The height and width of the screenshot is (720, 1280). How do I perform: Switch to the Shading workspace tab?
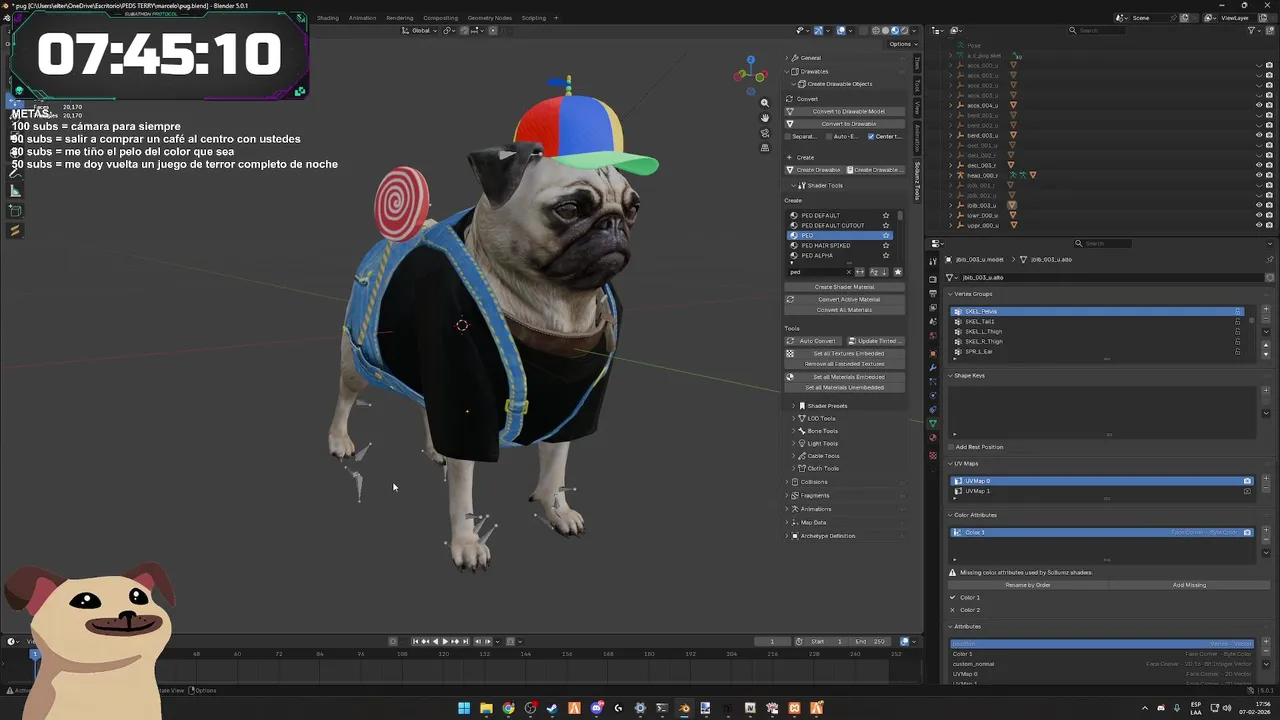(328, 18)
